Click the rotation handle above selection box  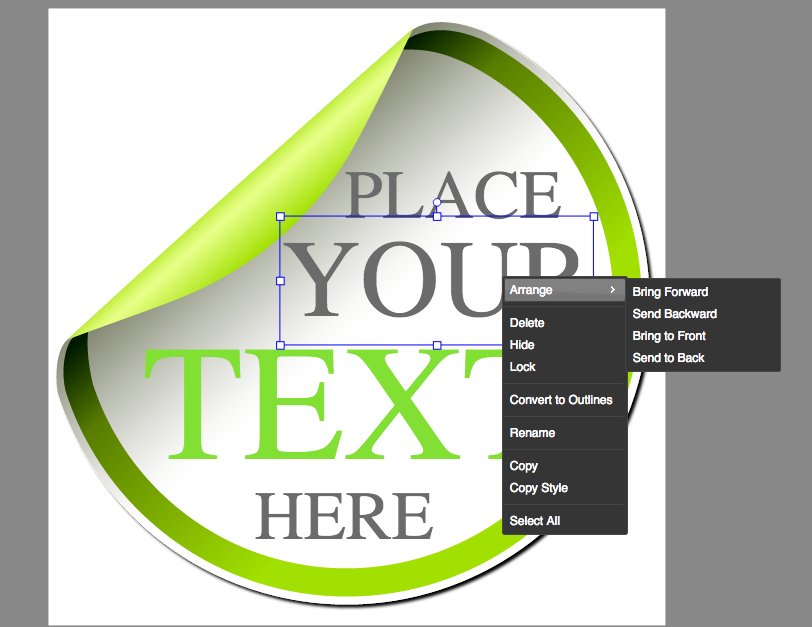(x=437, y=203)
